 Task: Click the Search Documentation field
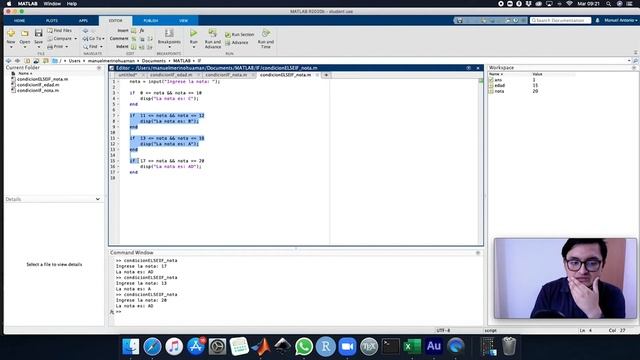560,20
